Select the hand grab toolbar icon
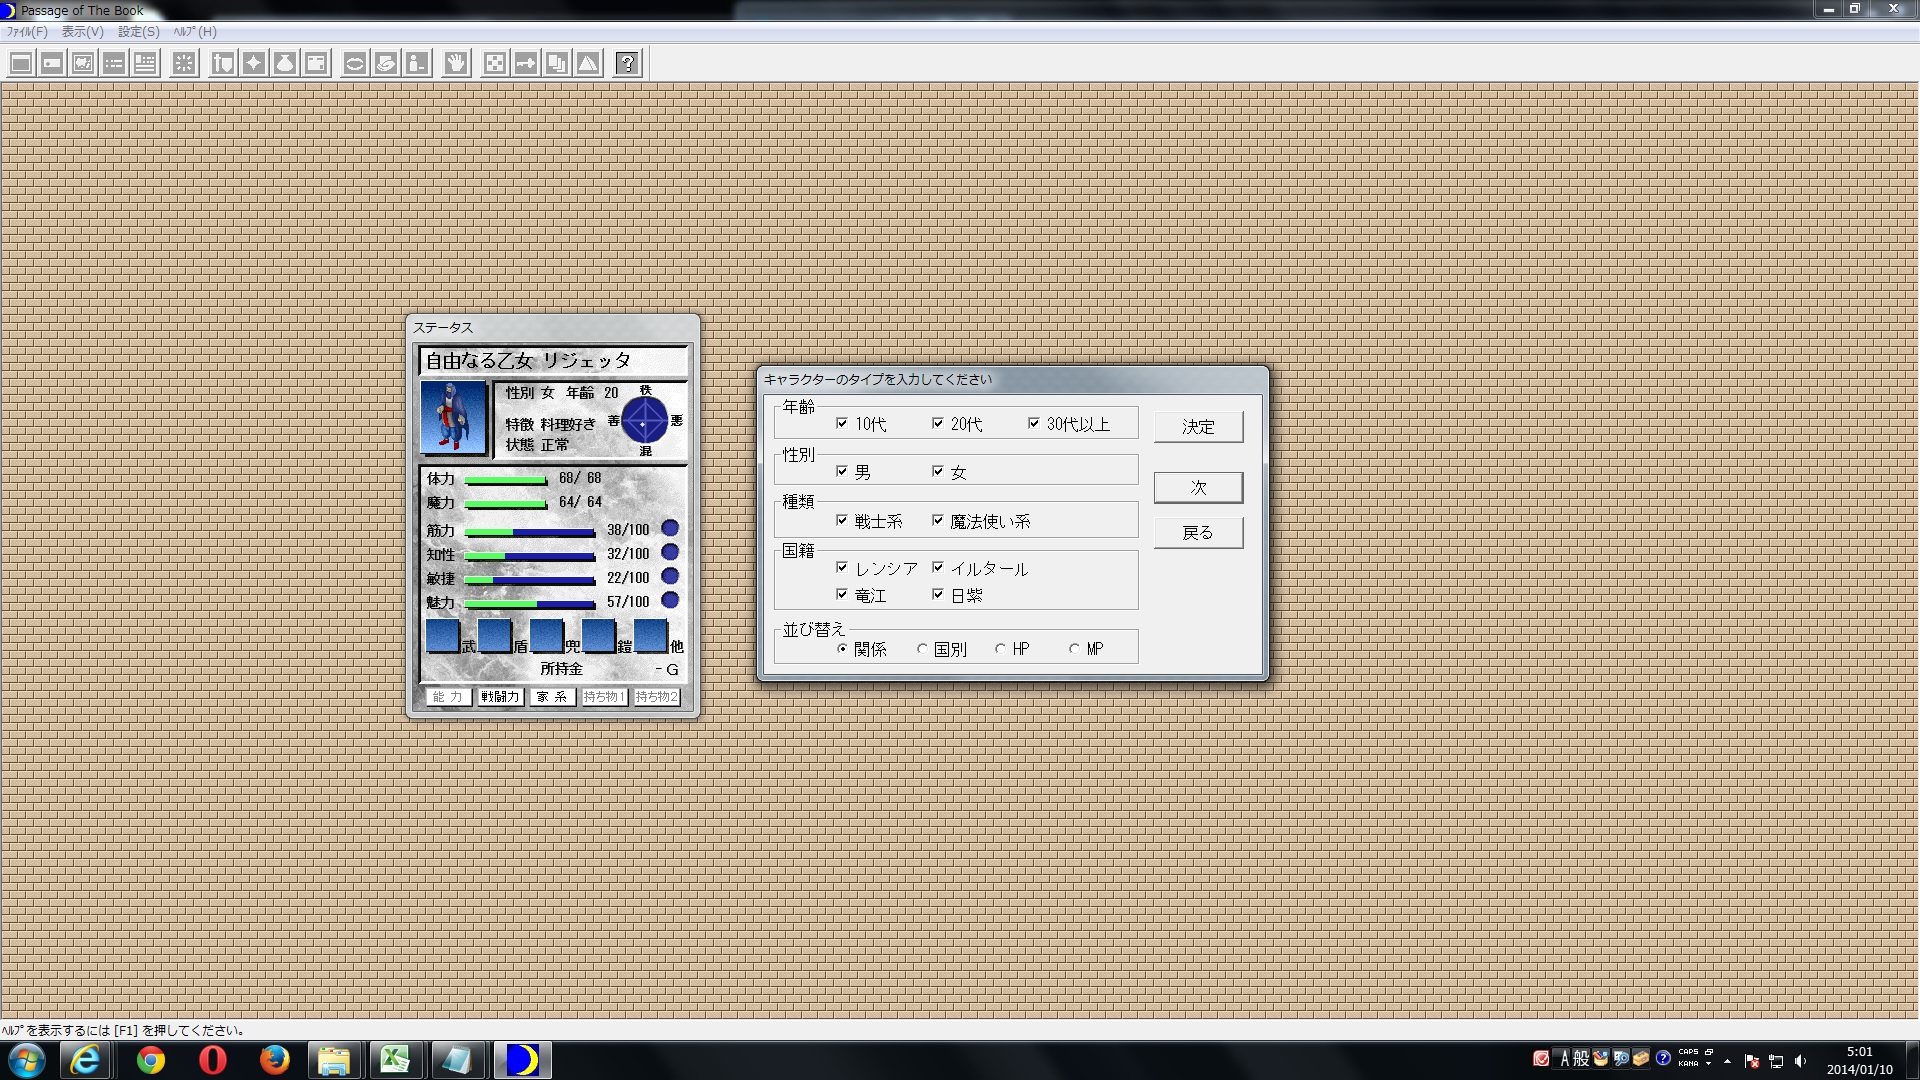The image size is (1920, 1080). tap(456, 62)
